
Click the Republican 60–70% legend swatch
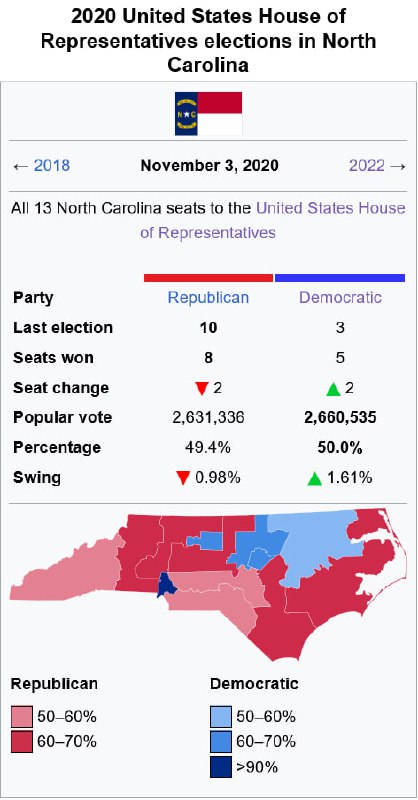pyautogui.click(x=22, y=742)
